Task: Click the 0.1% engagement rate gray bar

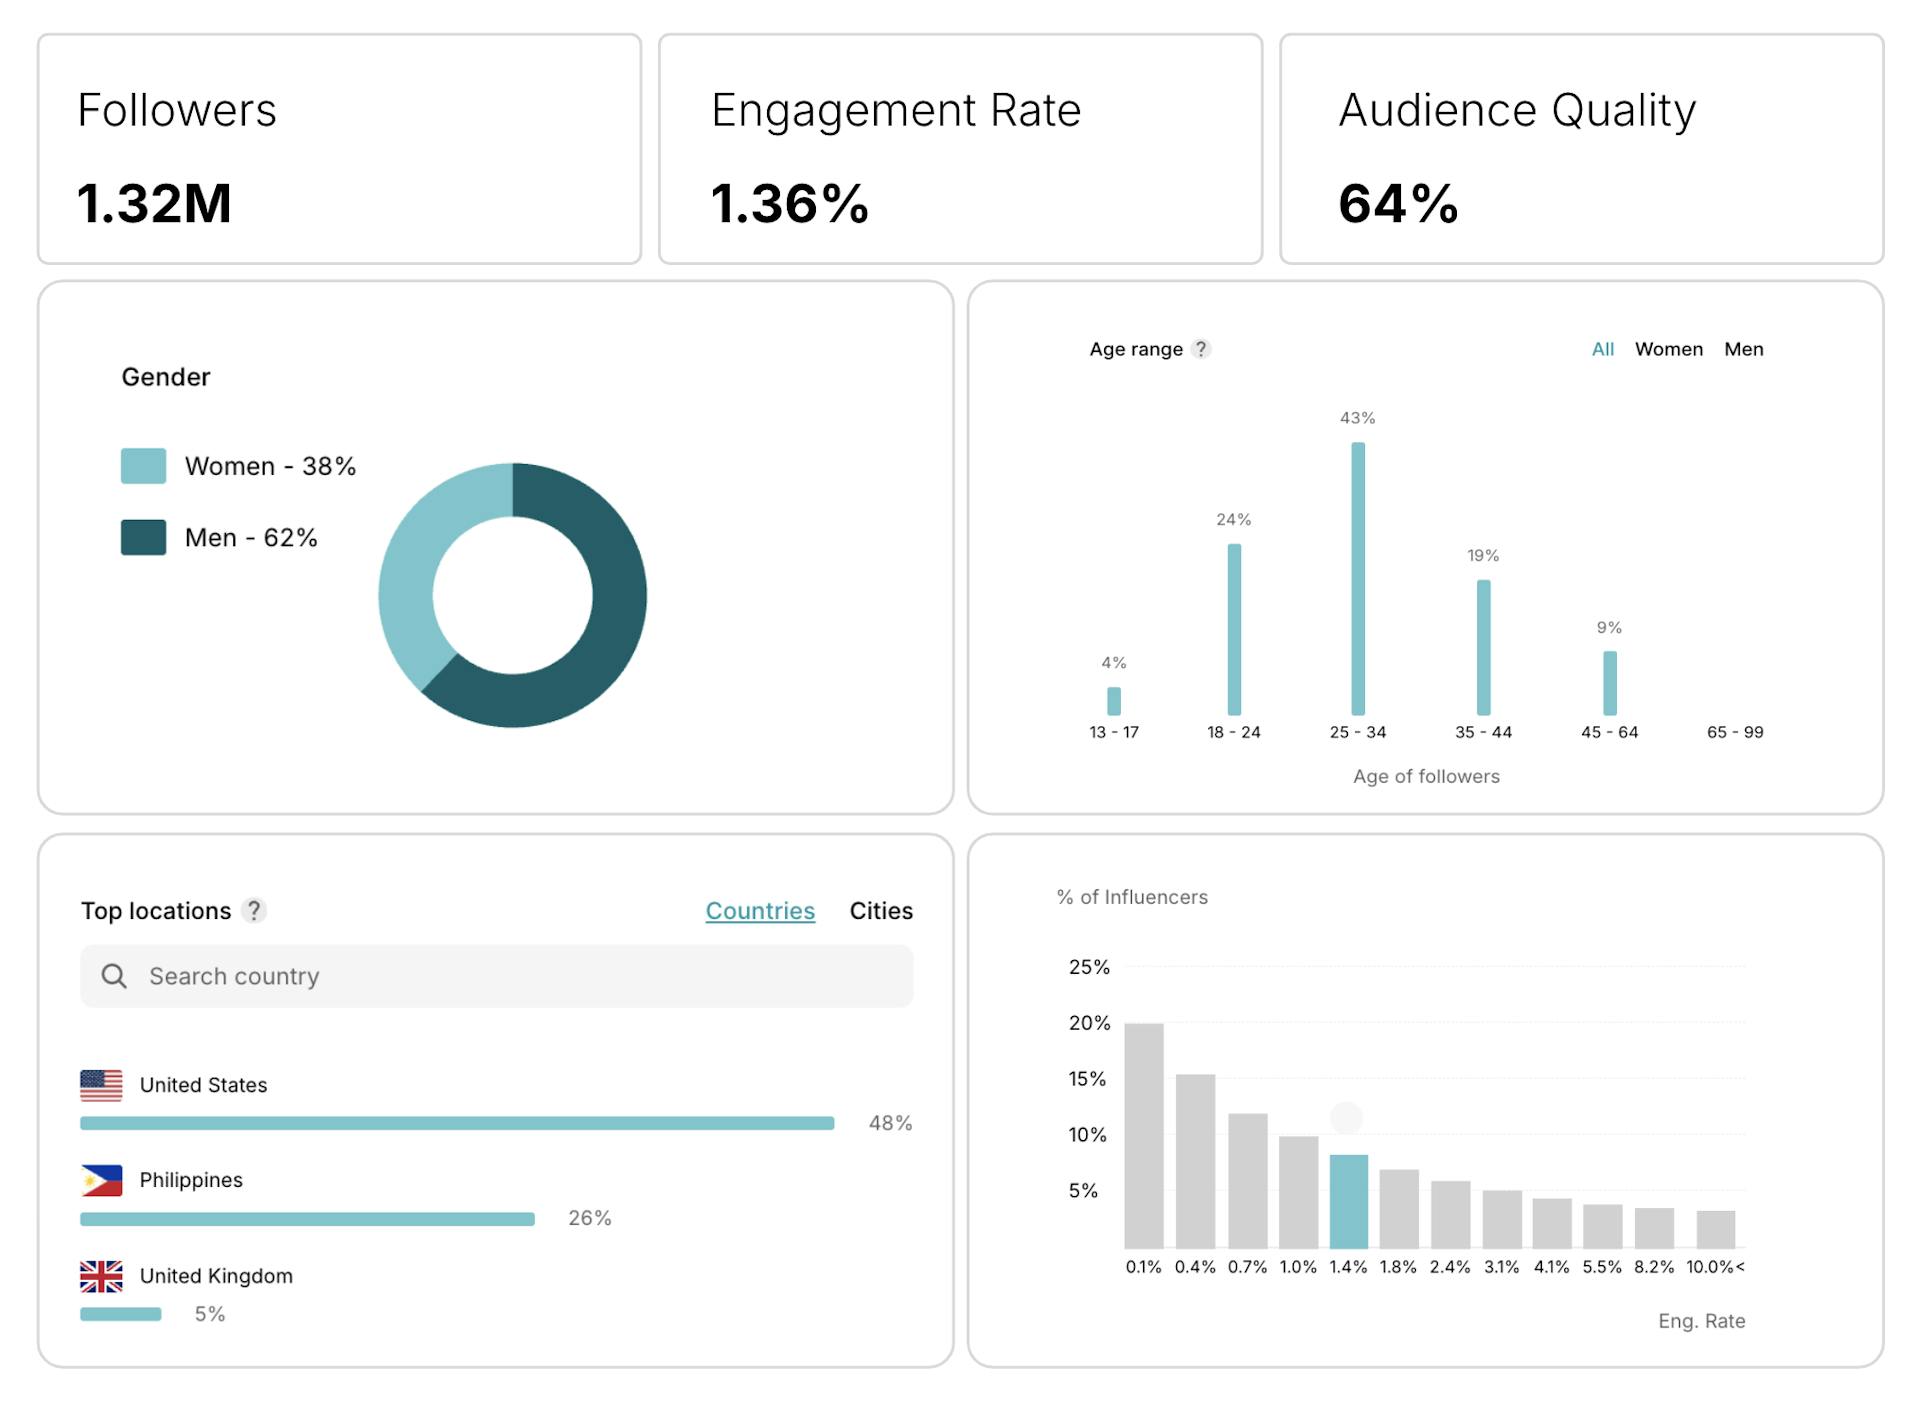Action: (x=1143, y=1135)
